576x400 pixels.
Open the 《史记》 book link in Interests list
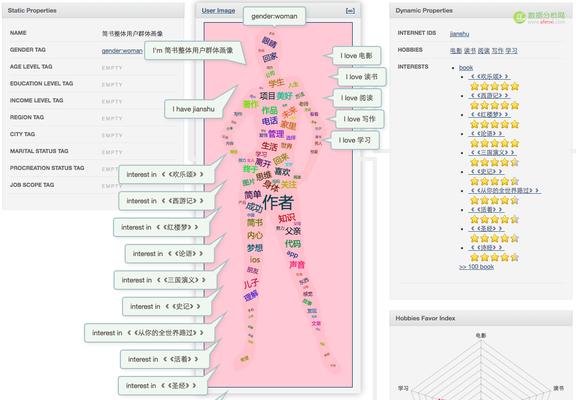point(487,172)
